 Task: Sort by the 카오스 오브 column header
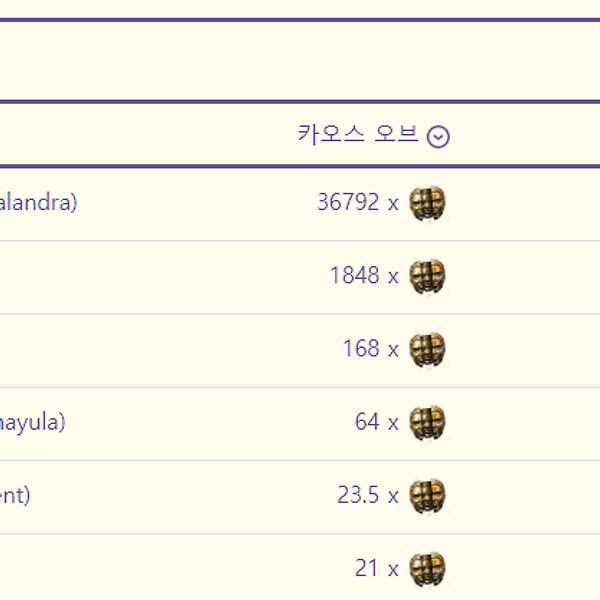coord(357,134)
